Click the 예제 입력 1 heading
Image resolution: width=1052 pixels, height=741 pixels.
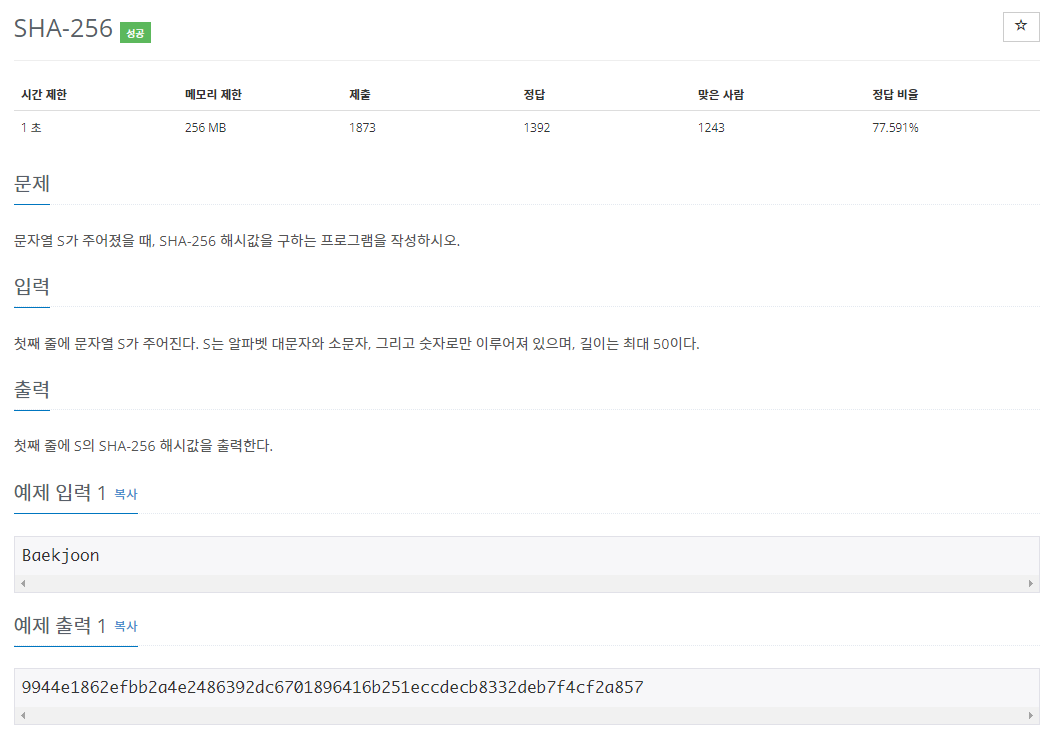coord(57,493)
